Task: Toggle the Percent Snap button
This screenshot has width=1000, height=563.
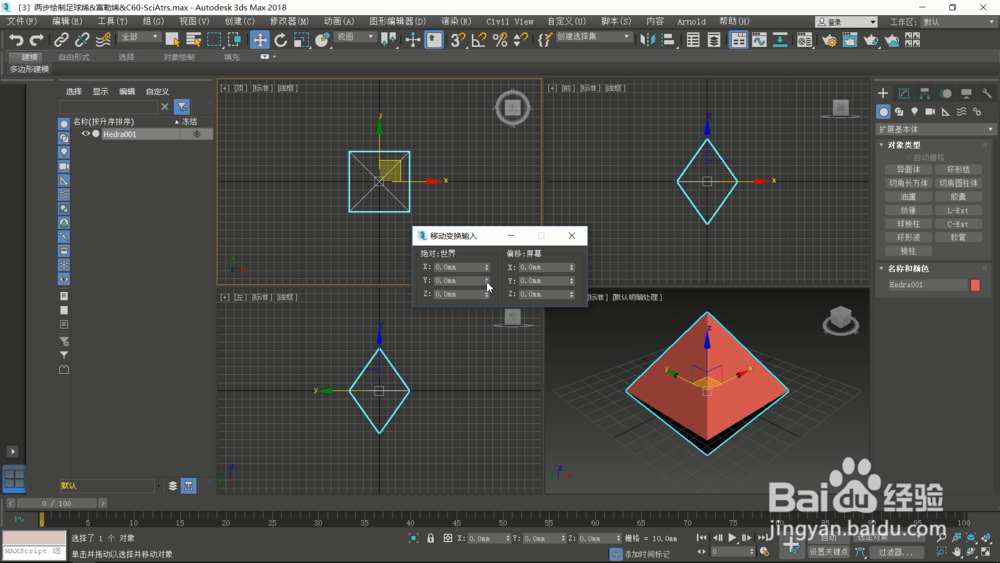Action: [500, 40]
